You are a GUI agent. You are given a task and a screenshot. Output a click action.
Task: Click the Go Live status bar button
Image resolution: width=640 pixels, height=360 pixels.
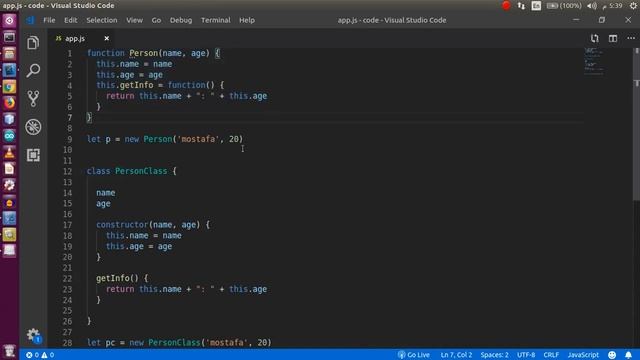(413, 355)
